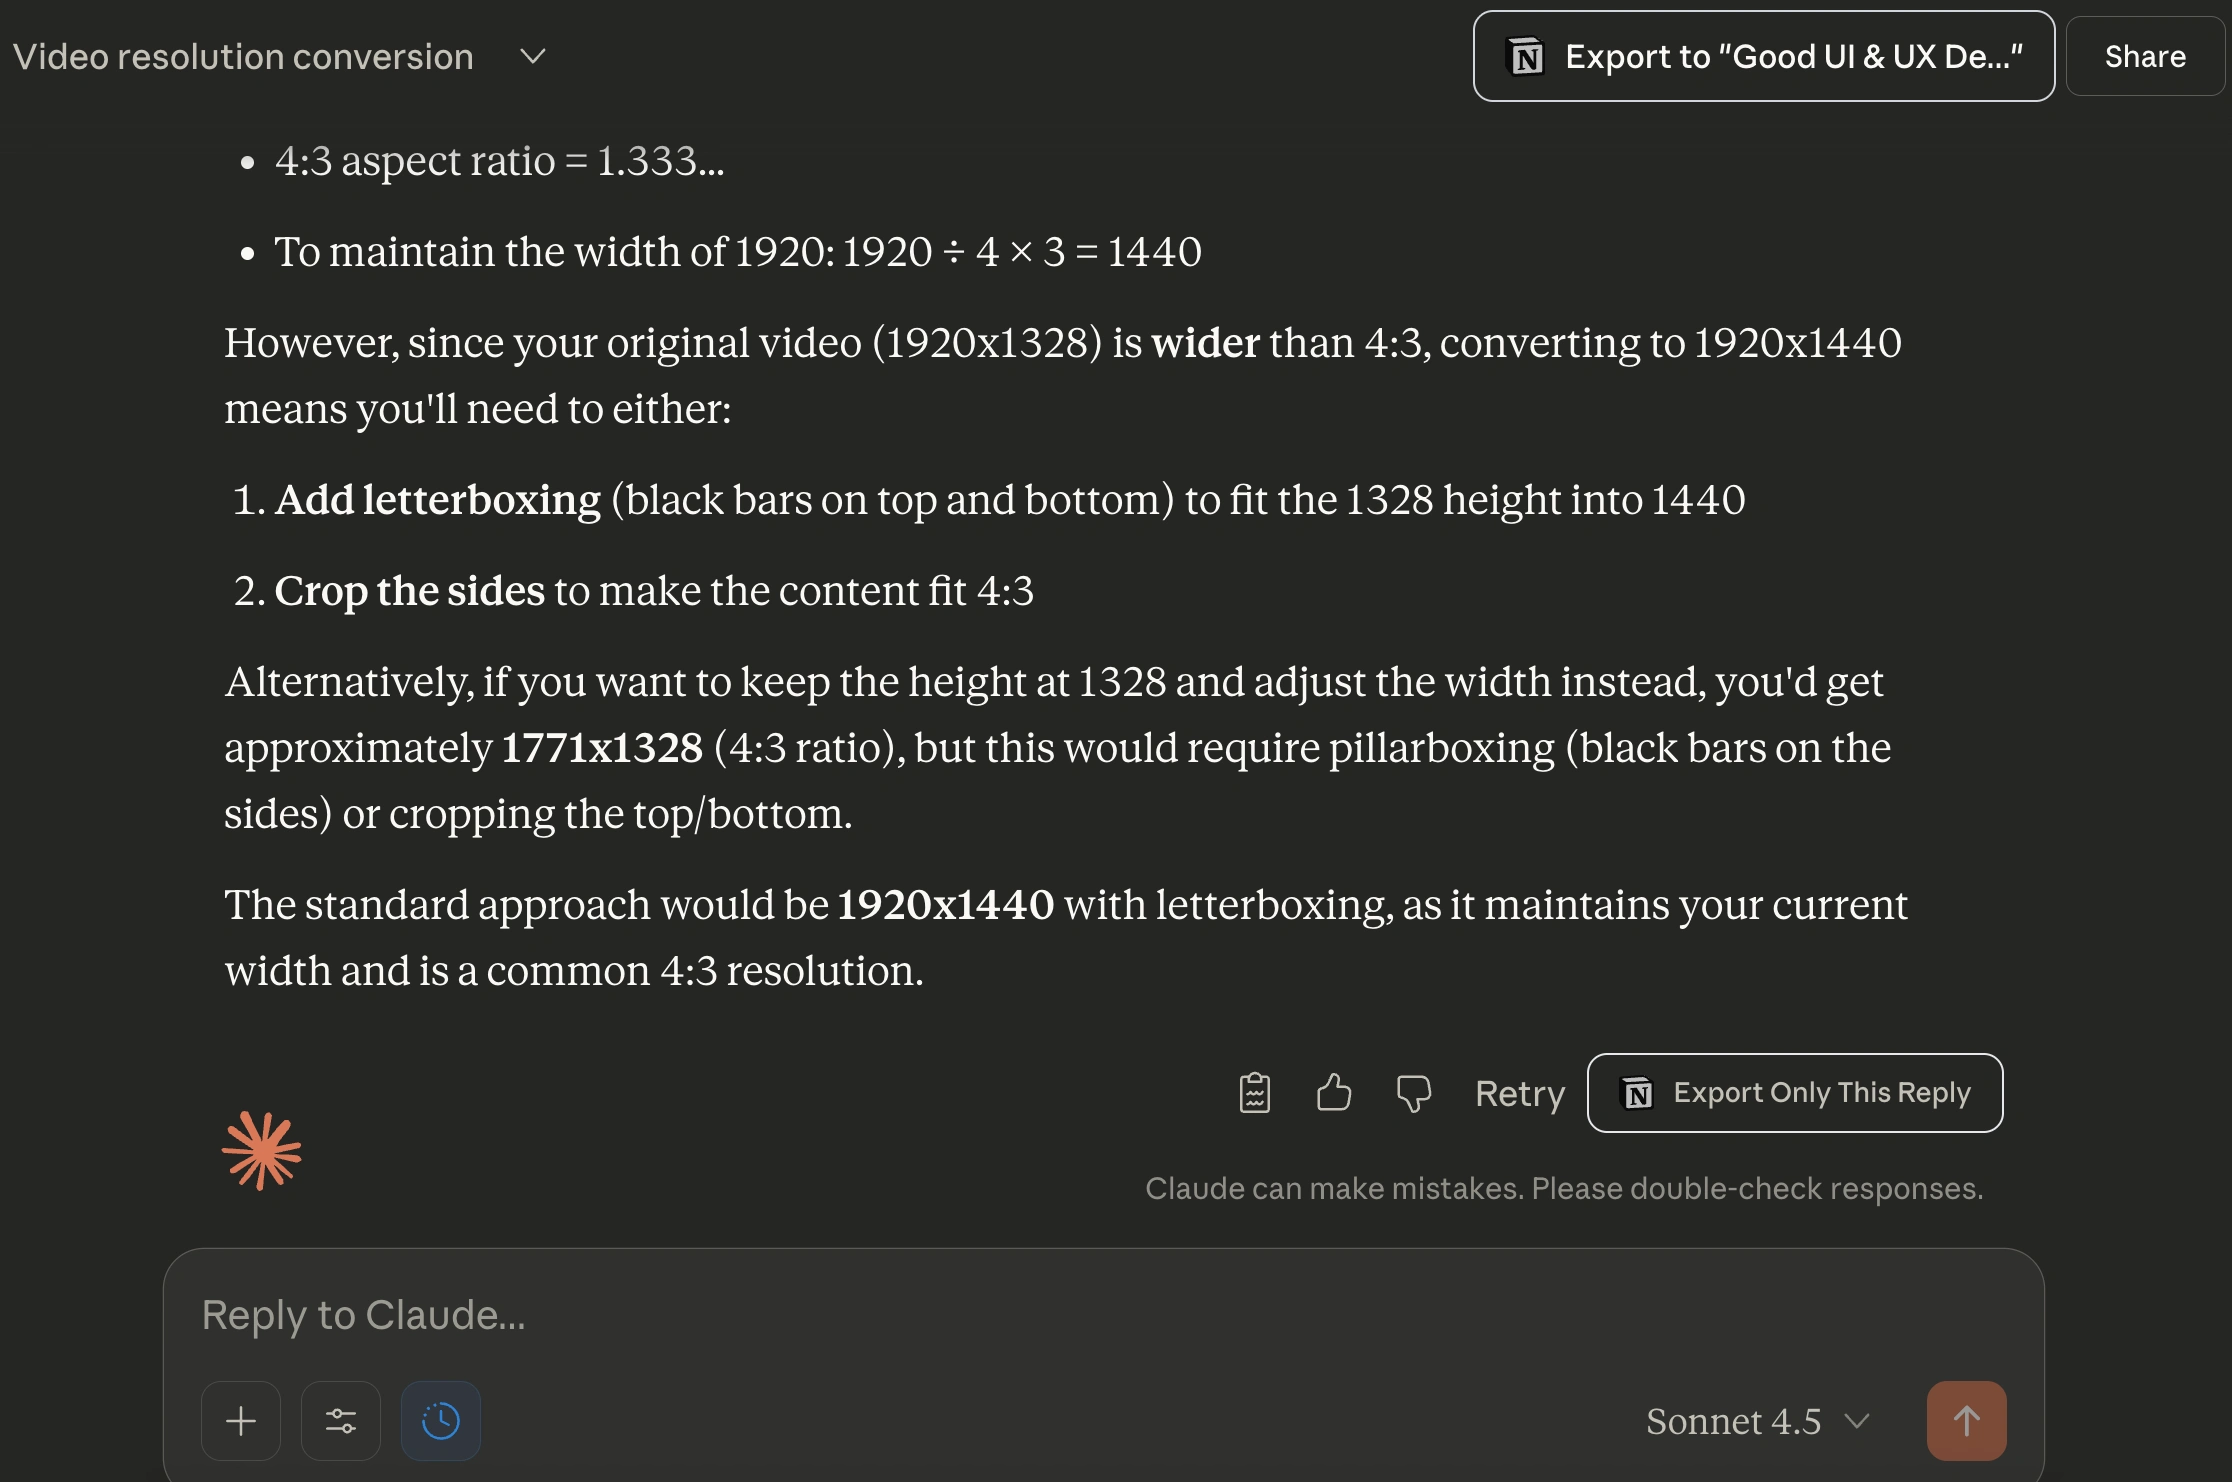Open the conversation title dropdown chevron
Viewport: 2232px width, 1482px height.
coord(532,56)
